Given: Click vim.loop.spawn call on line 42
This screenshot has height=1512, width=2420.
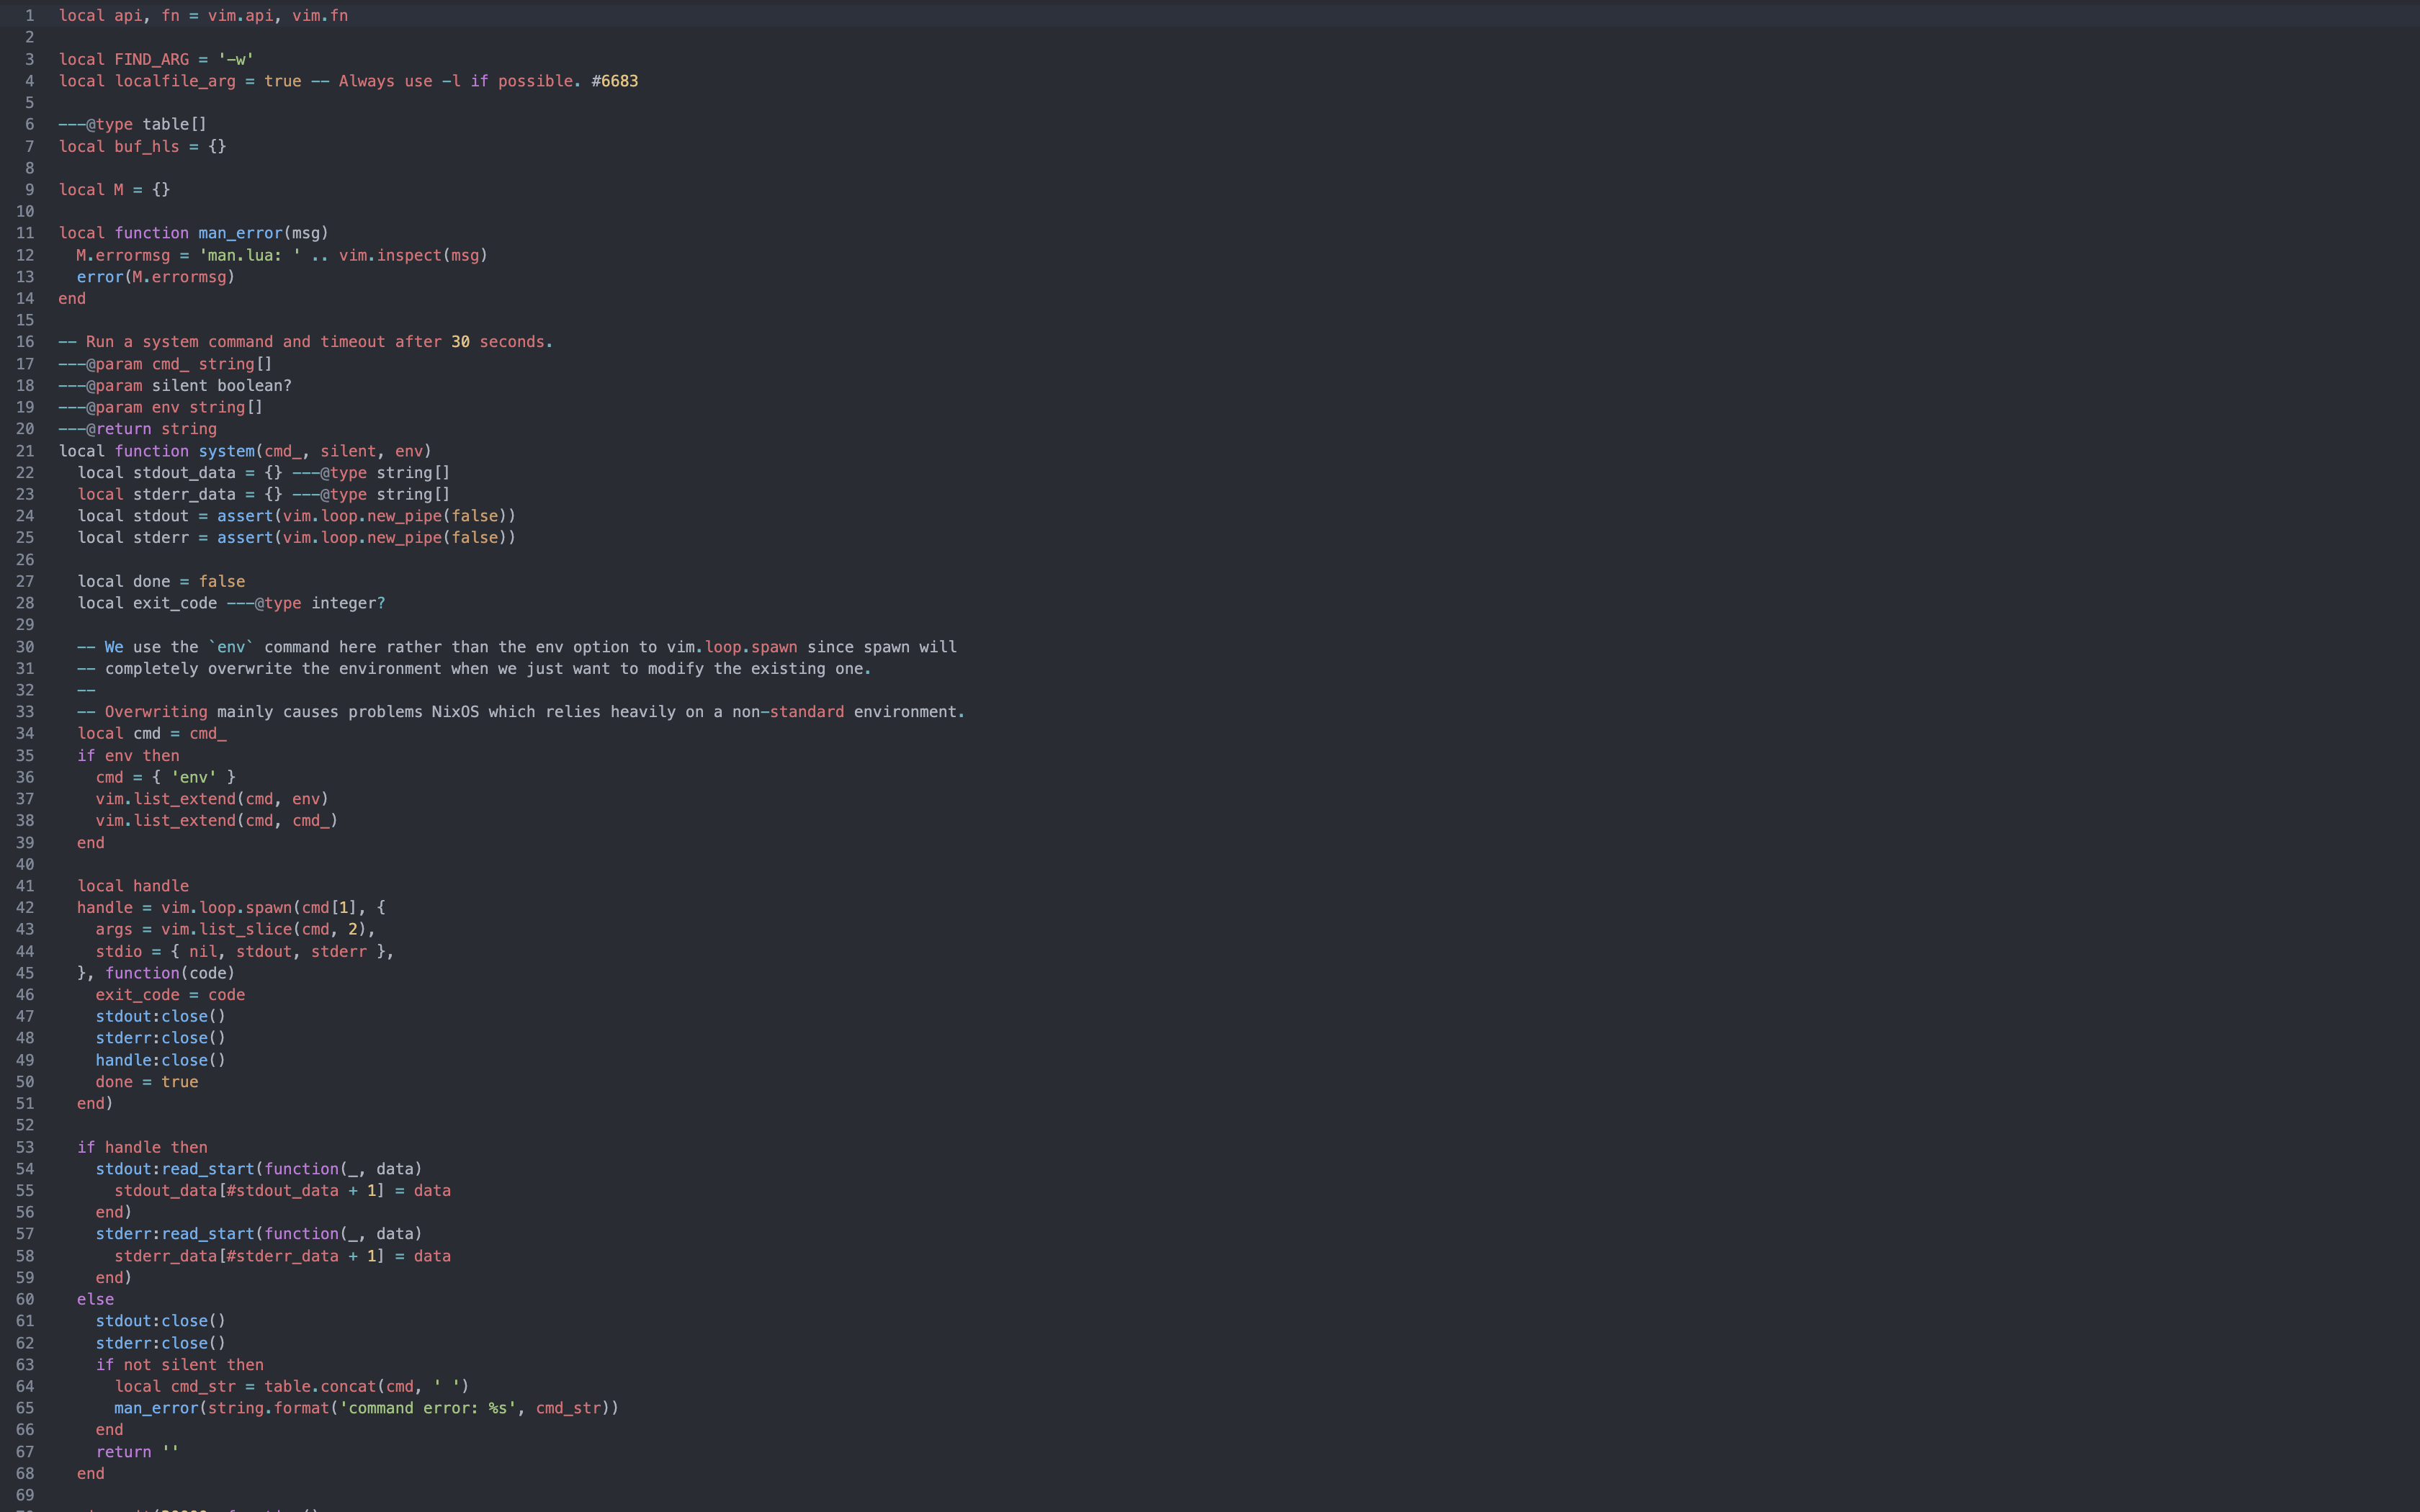Looking at the screenshot, I should [226, 908].
